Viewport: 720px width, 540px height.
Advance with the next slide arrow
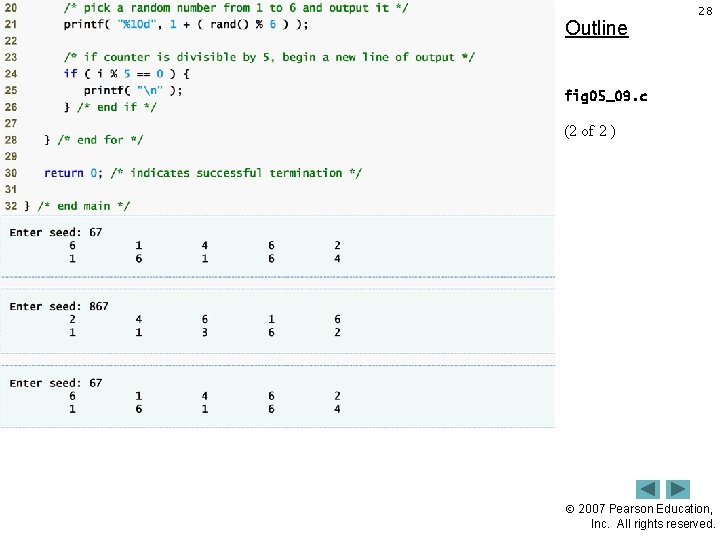point(678,489)
